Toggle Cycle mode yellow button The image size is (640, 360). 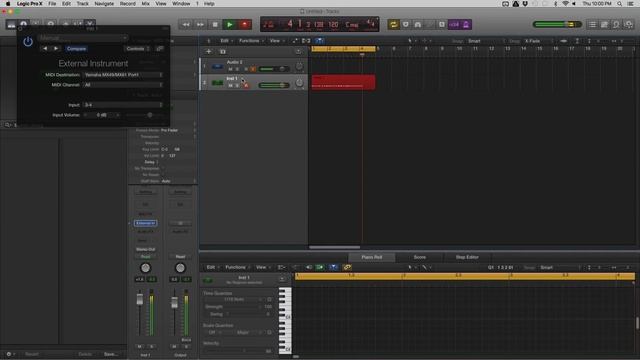[x=393, y=24]
